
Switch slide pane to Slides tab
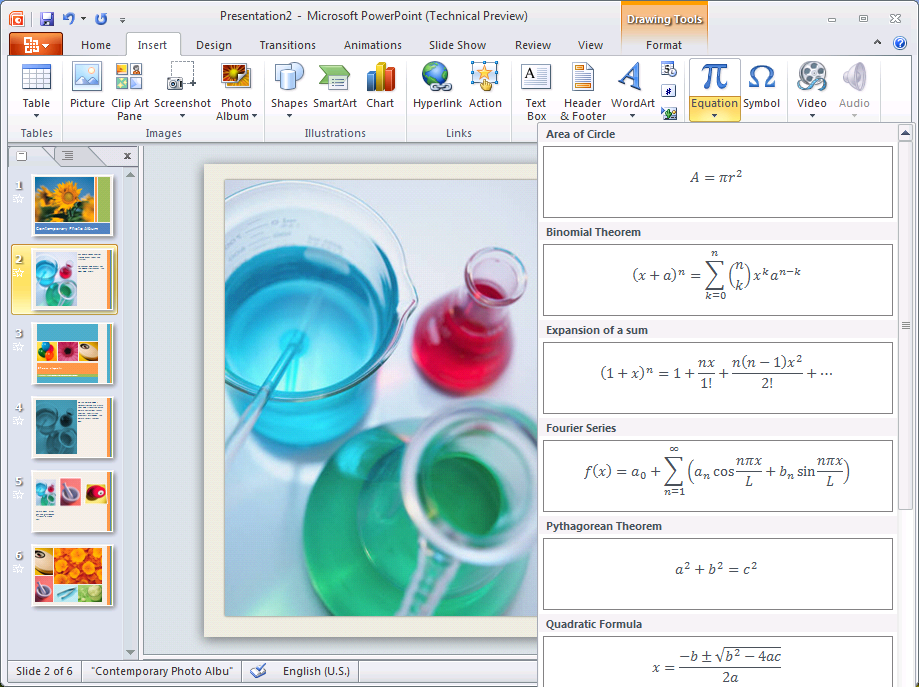[22, 155]
